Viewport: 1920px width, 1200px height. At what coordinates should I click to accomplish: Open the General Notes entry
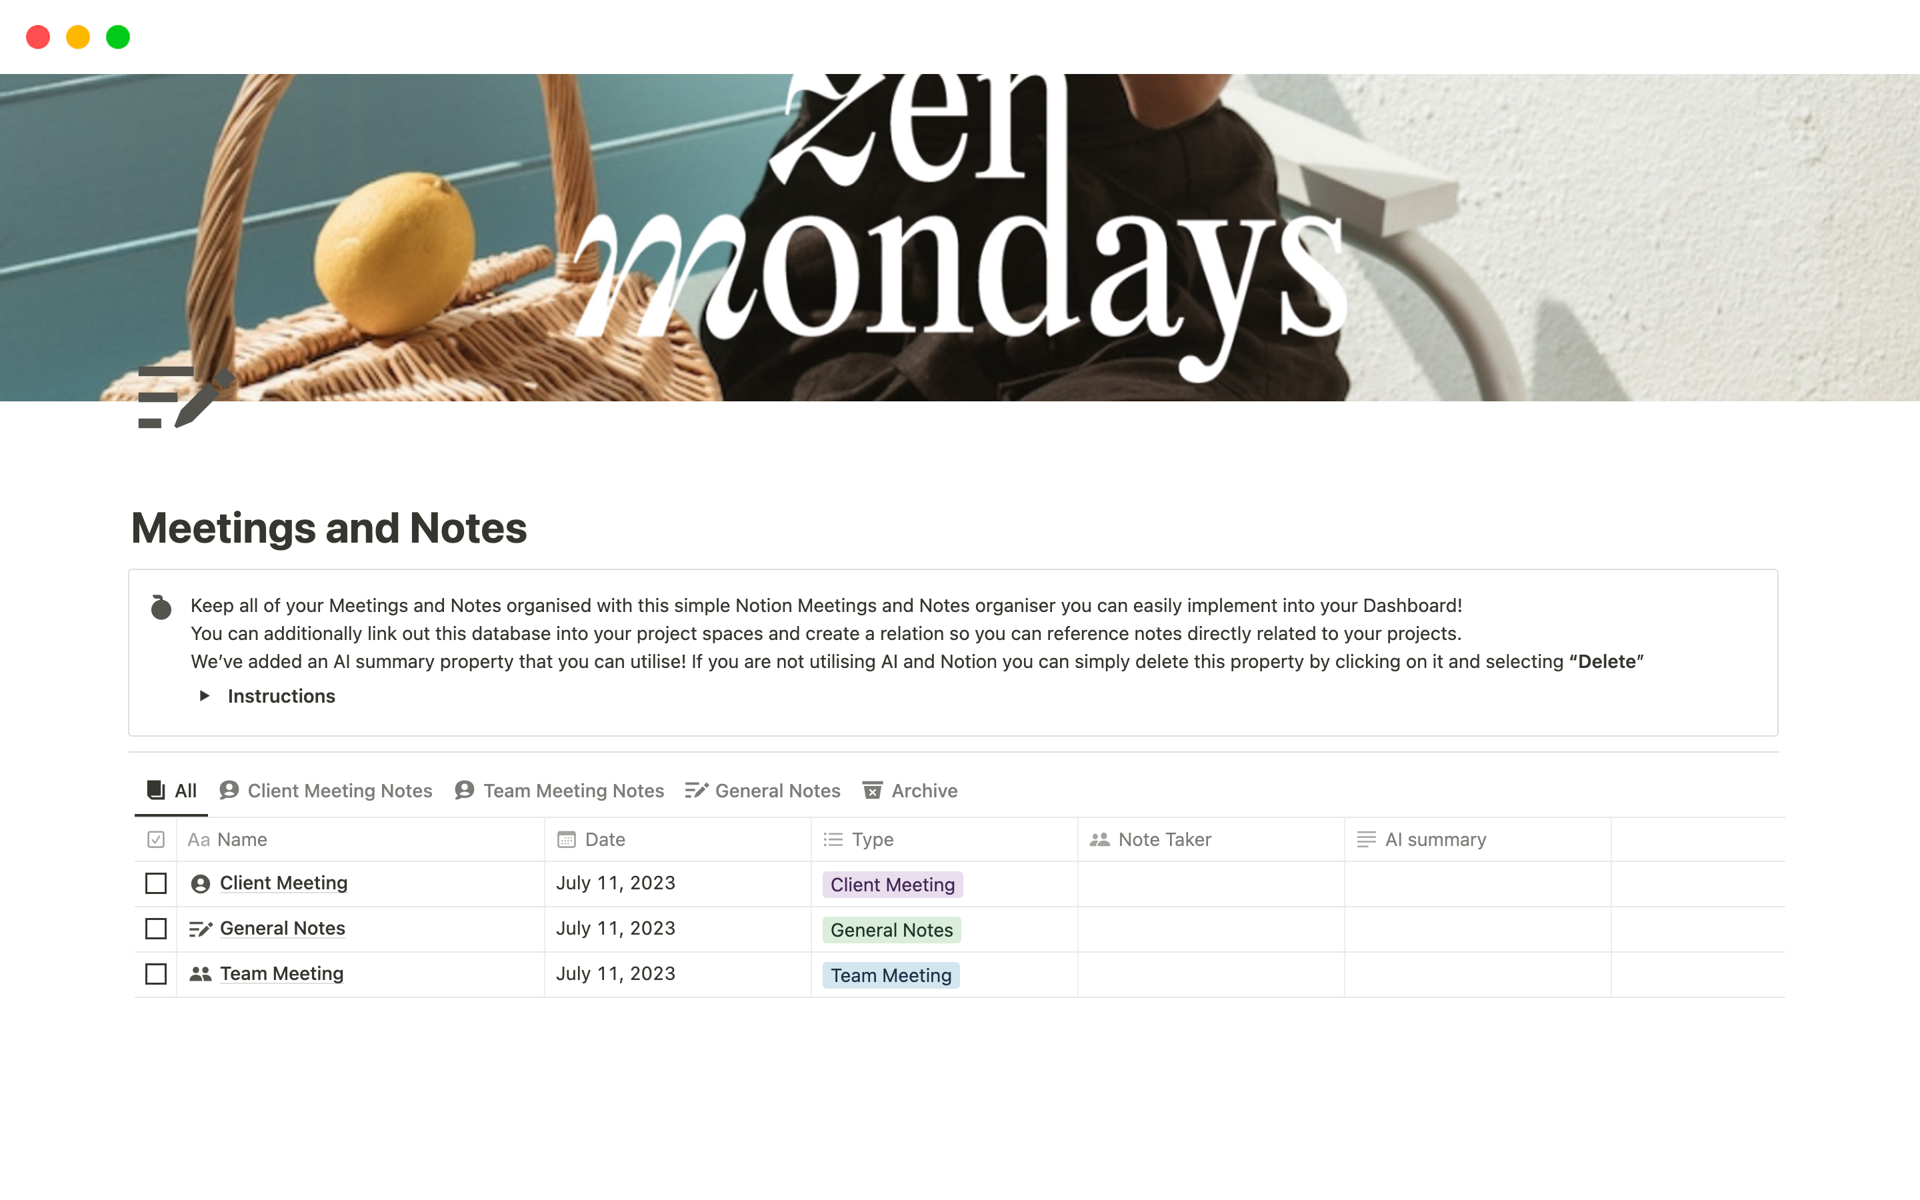[283, 928]
